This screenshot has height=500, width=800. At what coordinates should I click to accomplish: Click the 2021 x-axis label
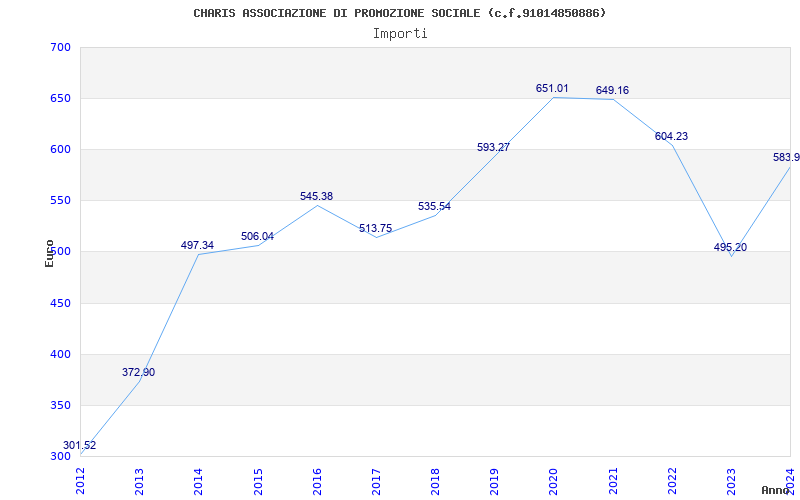click(x=613, y=481)
